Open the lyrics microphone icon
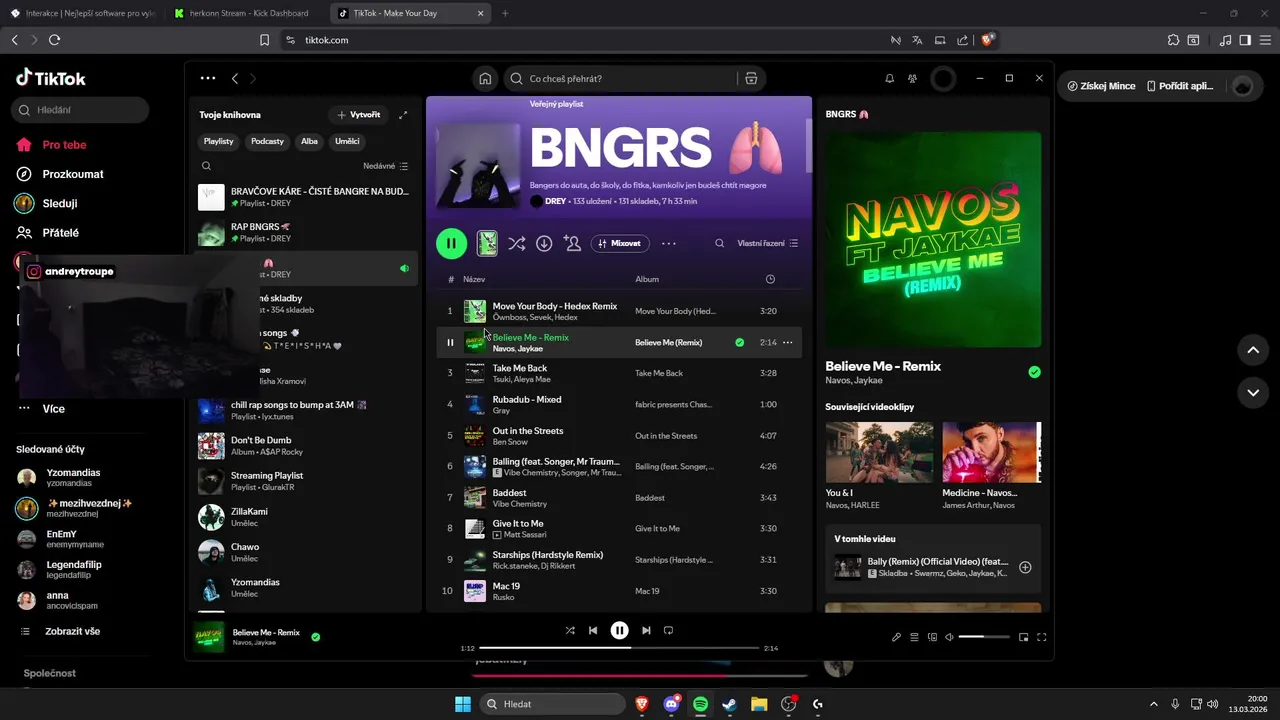 [x=896, y=637]
